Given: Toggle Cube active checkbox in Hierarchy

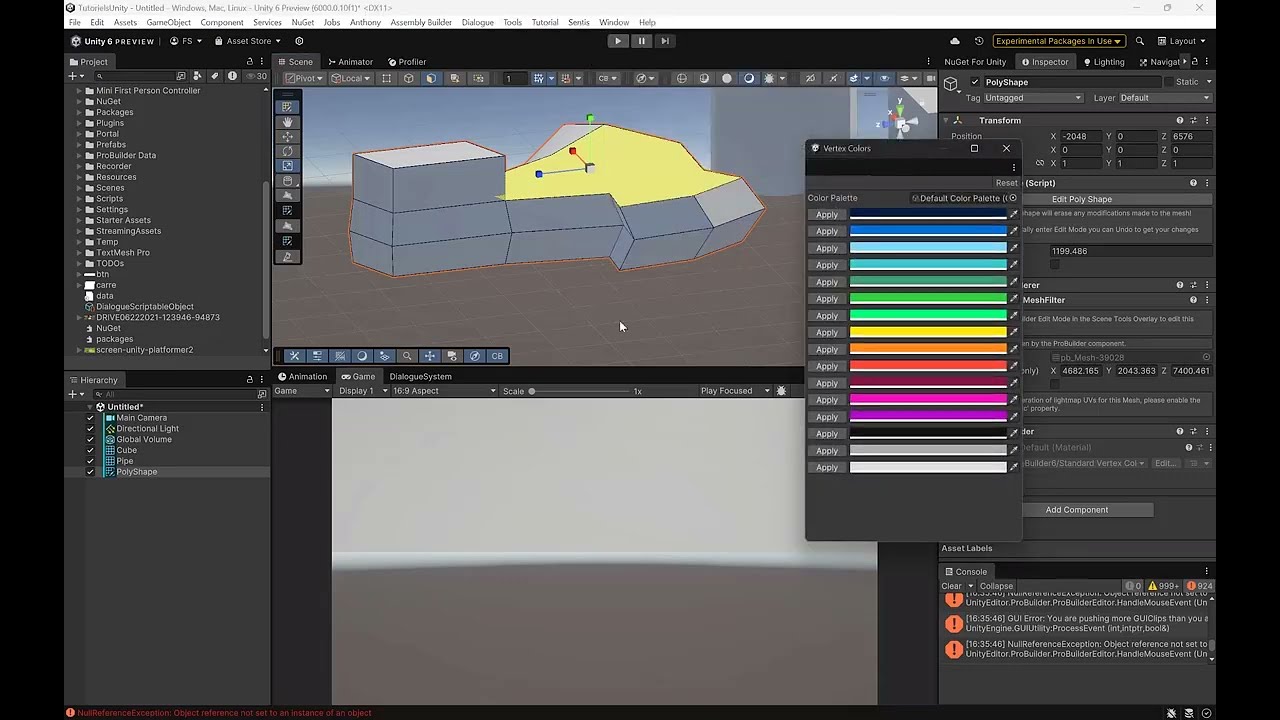Looking at the screenshot, I should (90, 450).
